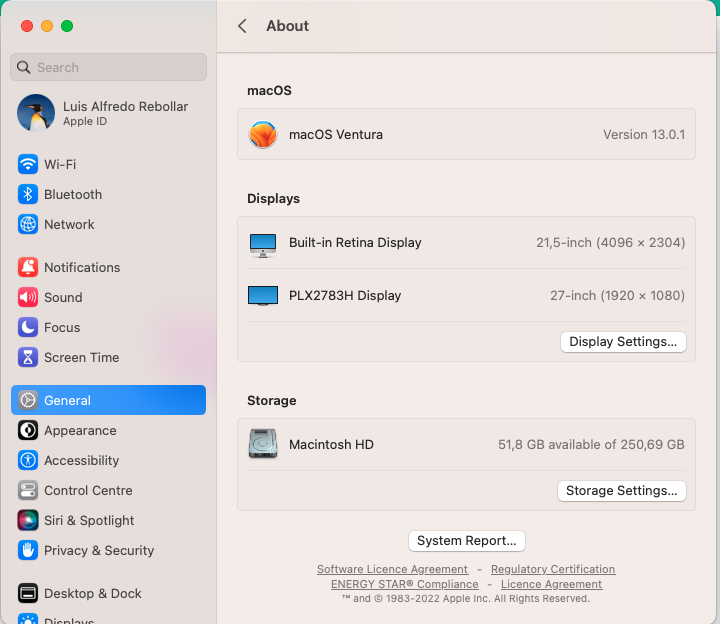
Task: Click the Siri & Spotlight icon
Action: point(28,520)
